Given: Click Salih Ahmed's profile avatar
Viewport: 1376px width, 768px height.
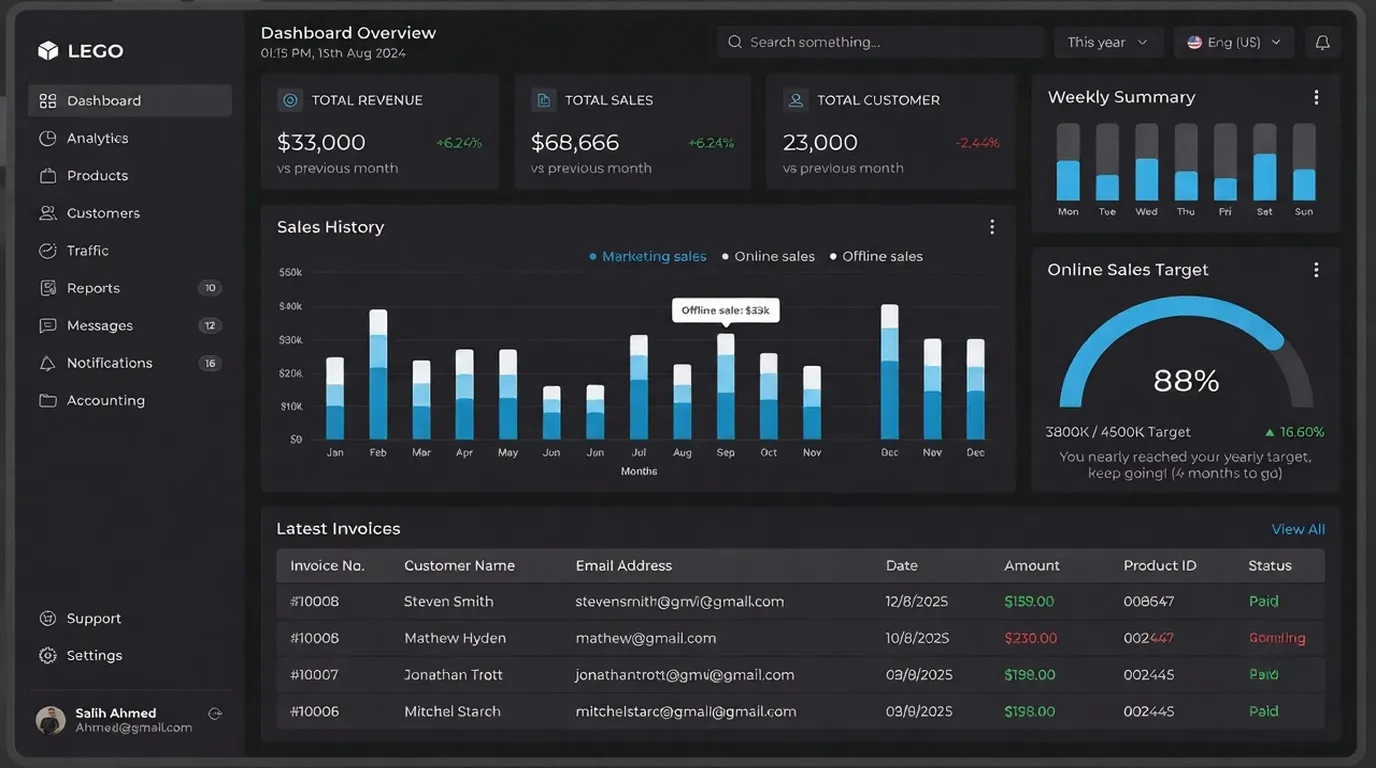Looking at the screenshot, I should pos(51,720).
